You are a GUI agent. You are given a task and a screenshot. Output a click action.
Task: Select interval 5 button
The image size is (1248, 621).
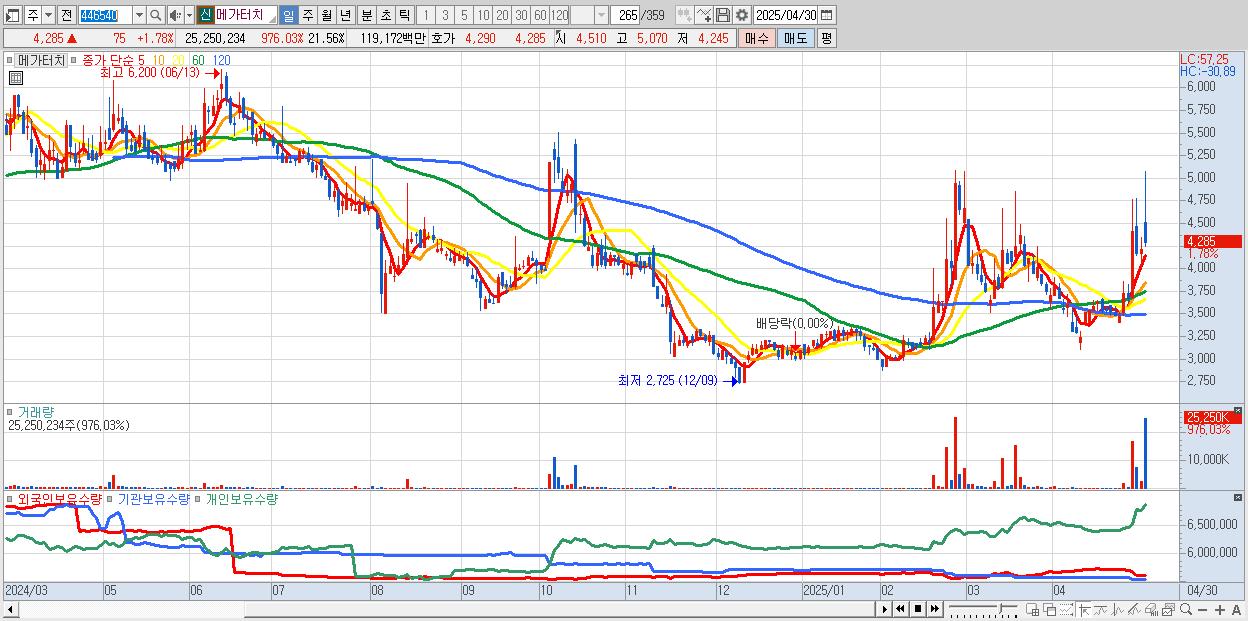click(x=464, y=15)
